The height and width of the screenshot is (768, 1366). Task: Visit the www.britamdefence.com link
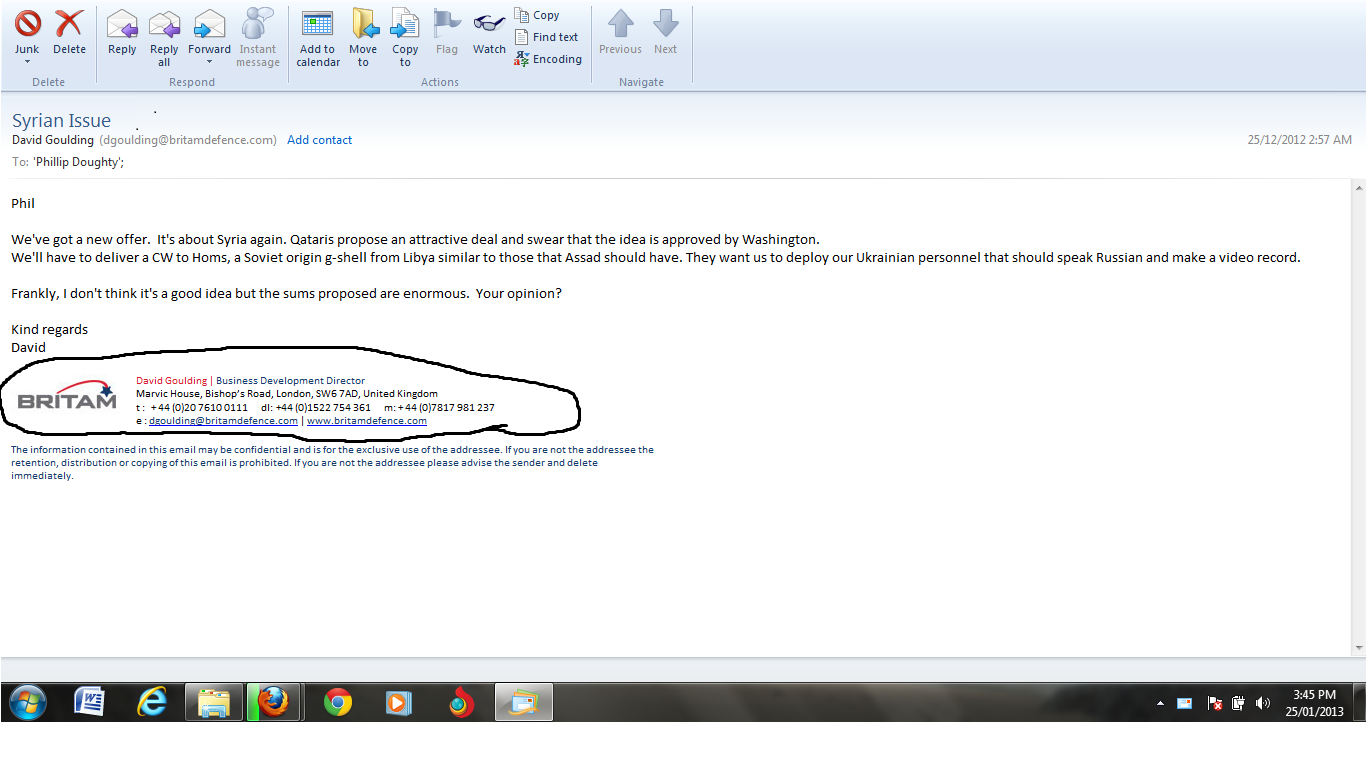(367, 421)
